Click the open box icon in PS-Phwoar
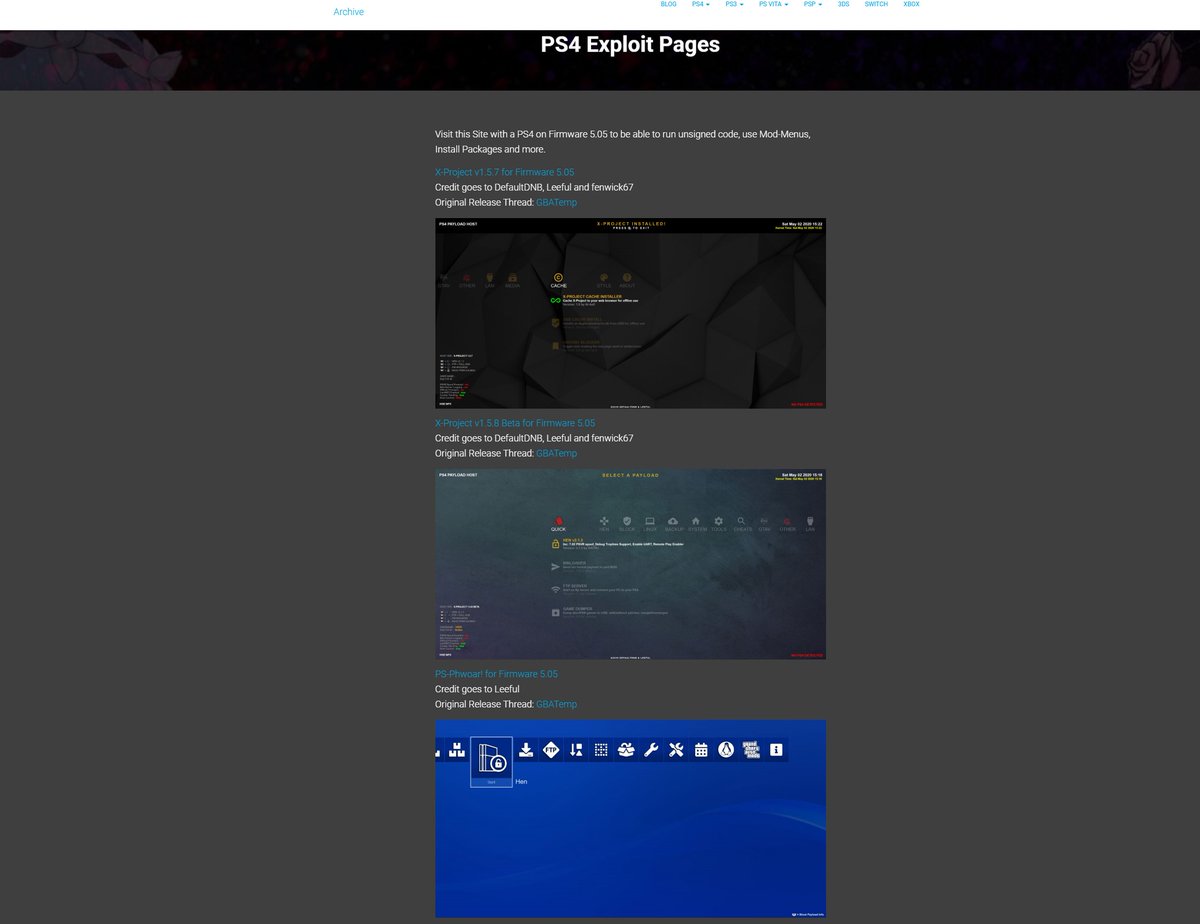 click(x=626, y=750)
